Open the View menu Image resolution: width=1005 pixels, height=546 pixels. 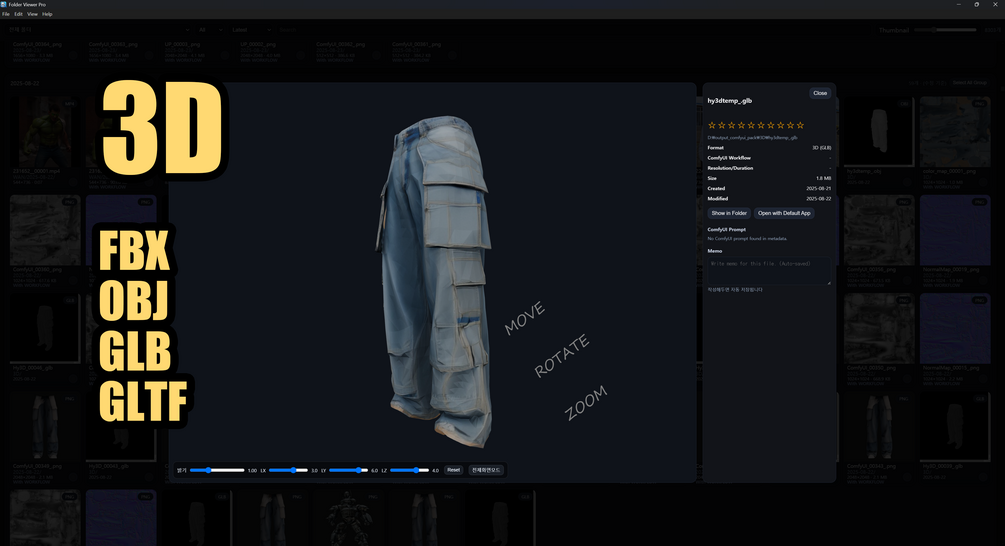pos(32,14)
